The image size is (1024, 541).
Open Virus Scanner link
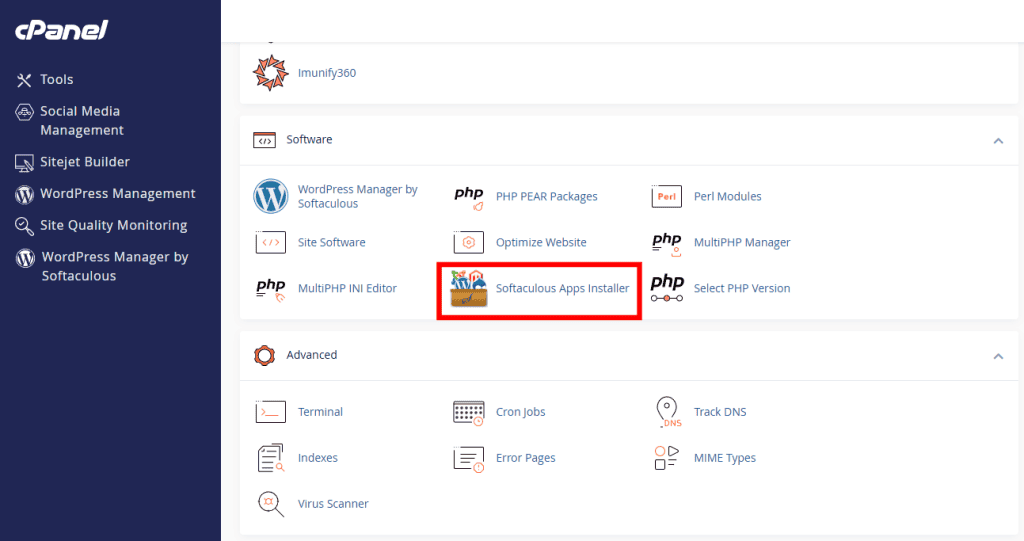click(333, 504)
